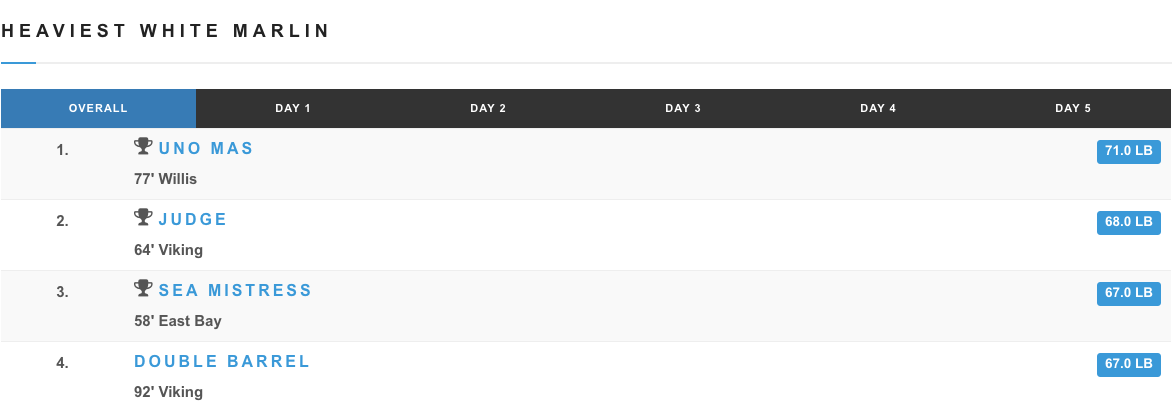Open the JUDGE boat link

193,219
